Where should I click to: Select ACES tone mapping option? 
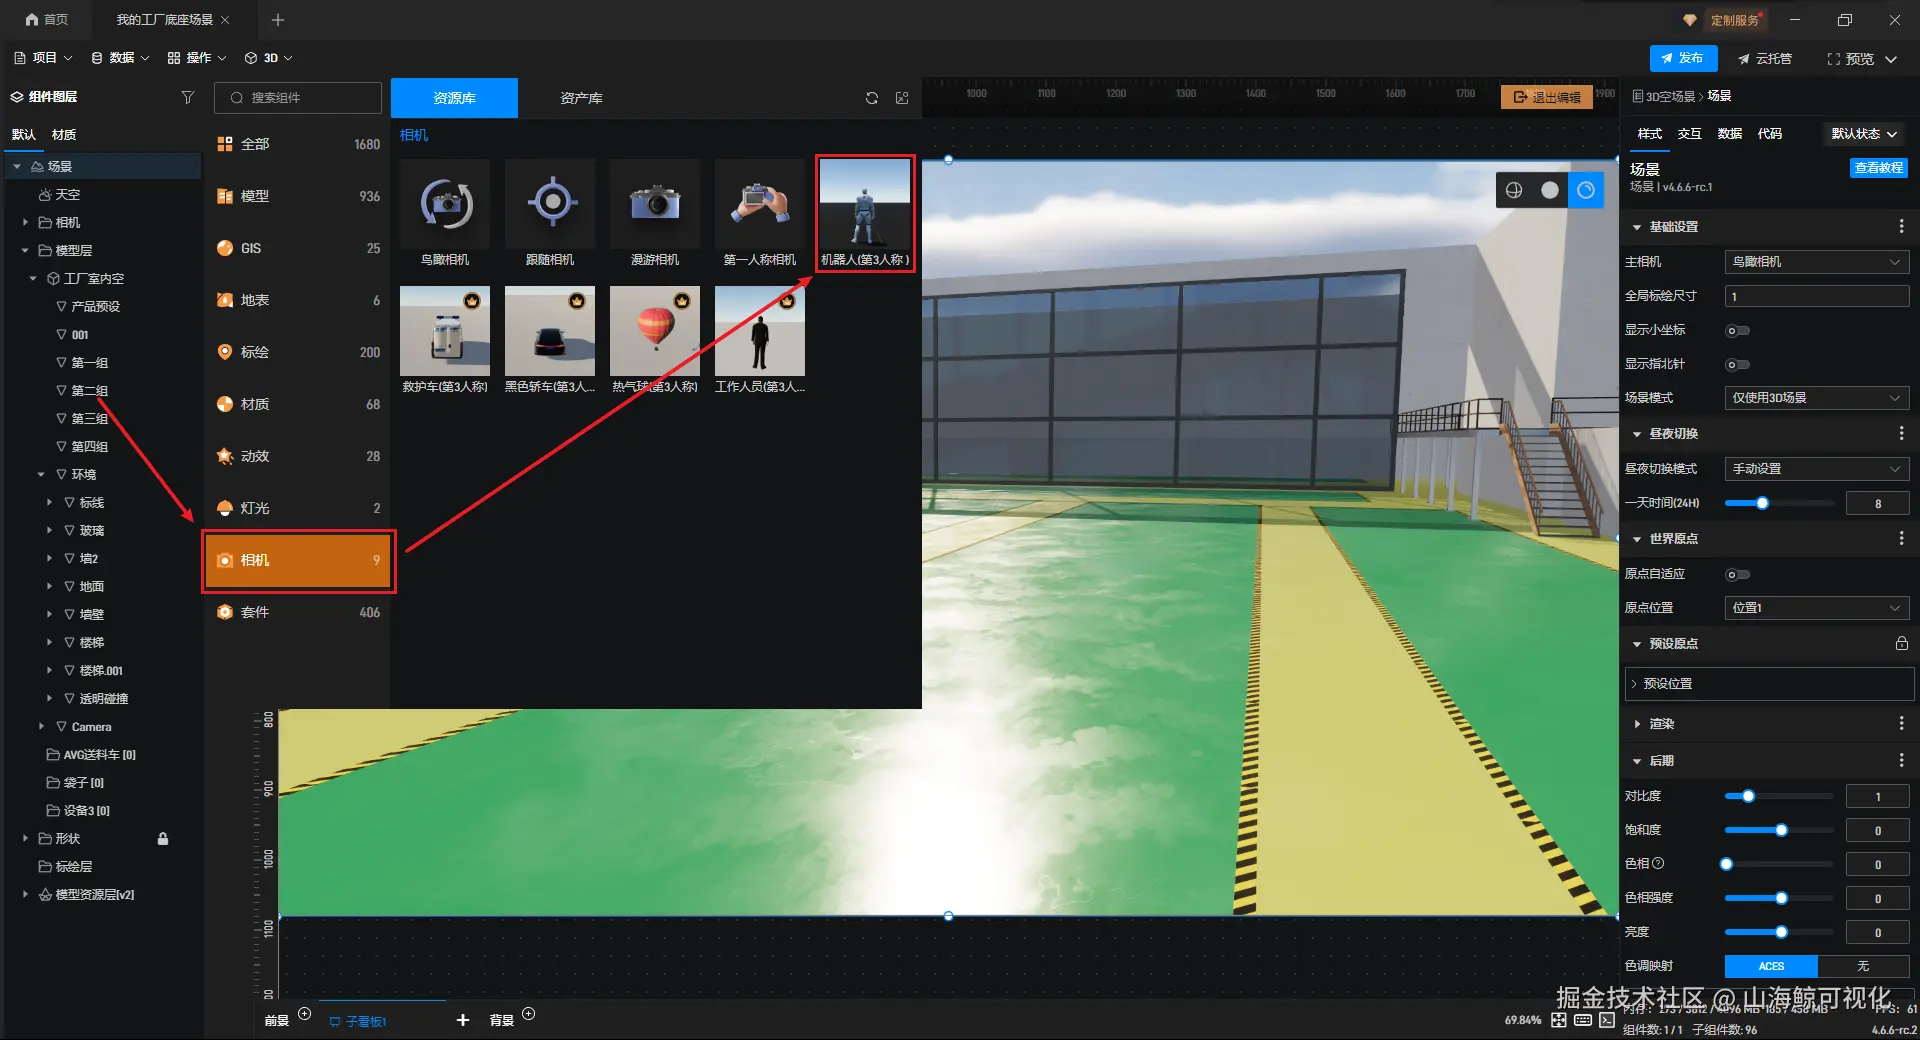tap(1771, 966)
